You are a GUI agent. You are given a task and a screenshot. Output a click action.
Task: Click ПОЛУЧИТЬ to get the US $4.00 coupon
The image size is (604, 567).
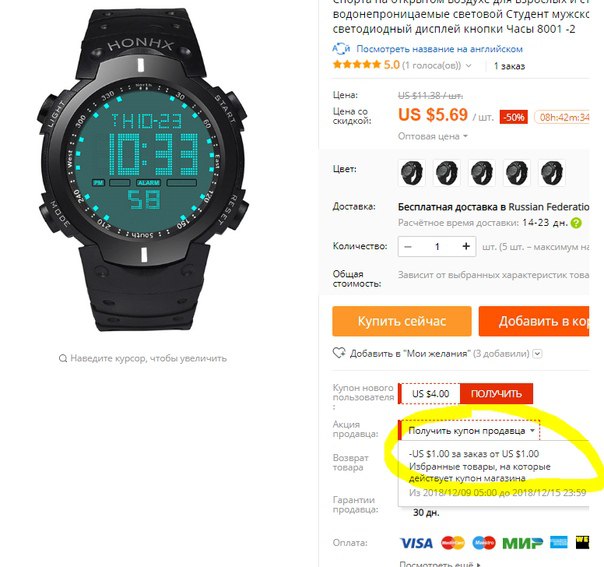pyautogui.click(x=496, y=394)
